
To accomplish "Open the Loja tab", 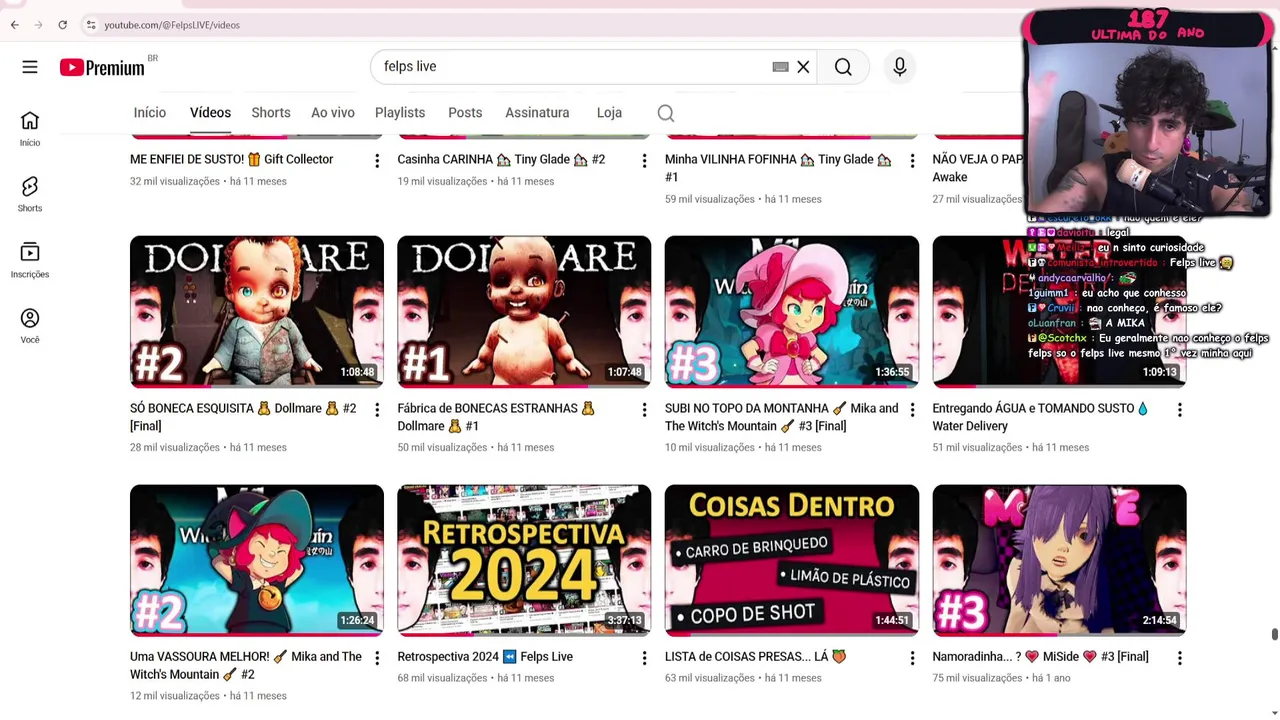I will point(609,113).
